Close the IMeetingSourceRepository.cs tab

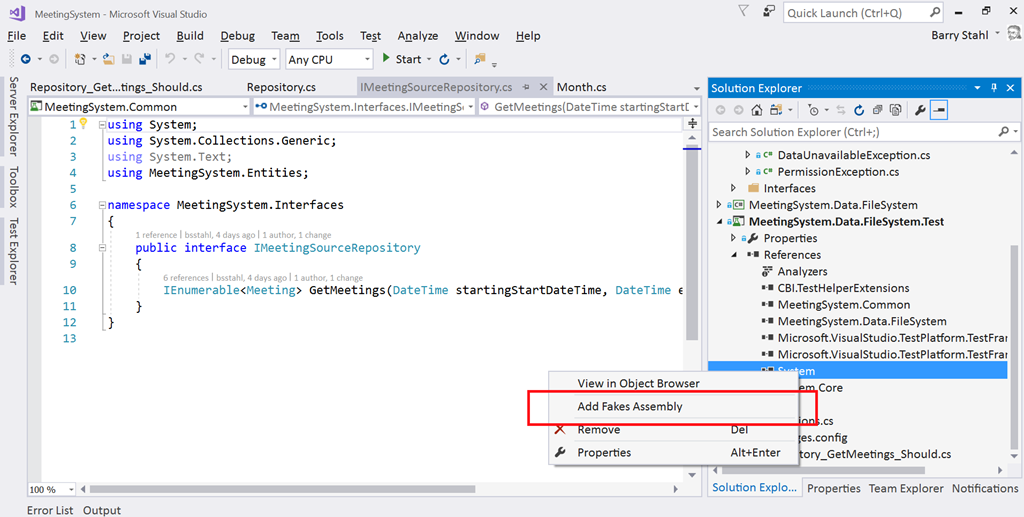coord(543,87)
